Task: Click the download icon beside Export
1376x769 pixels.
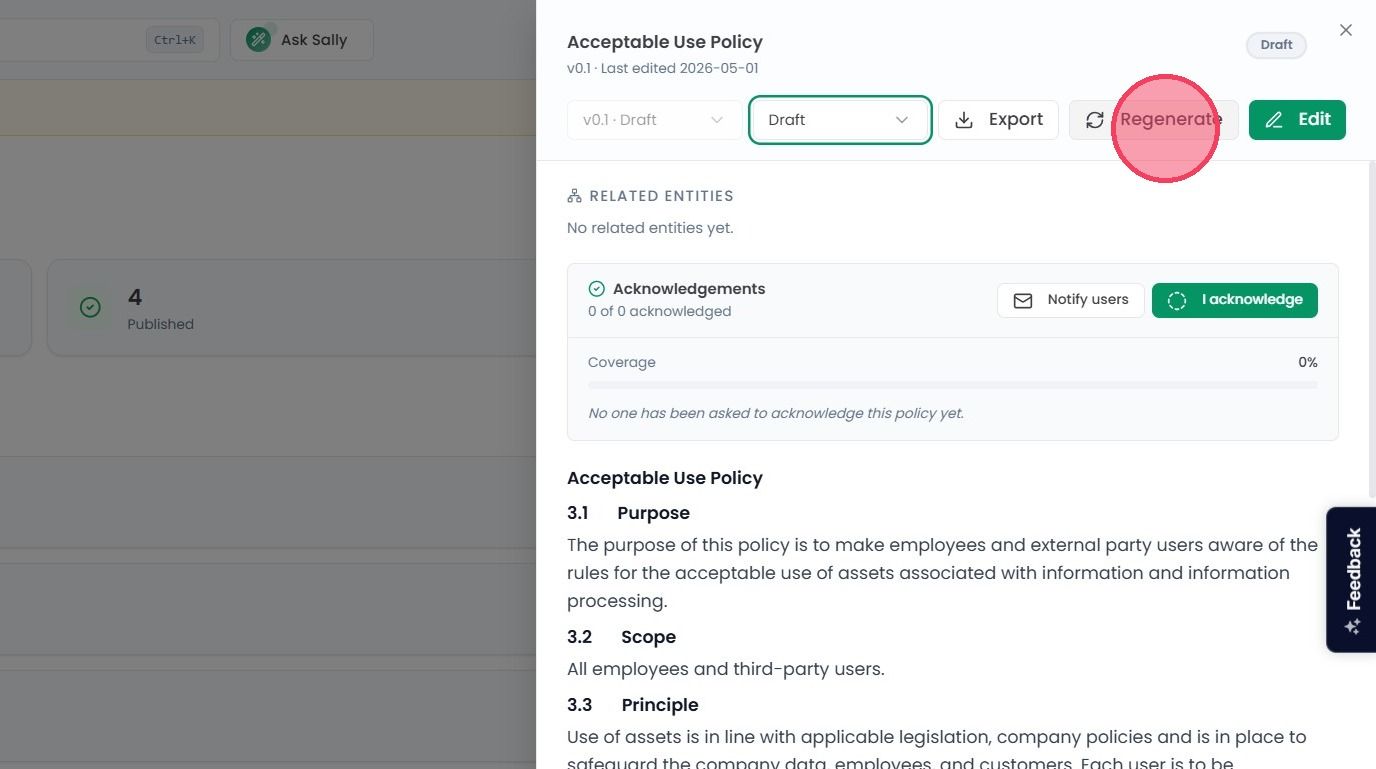Action: coord(964,120)
